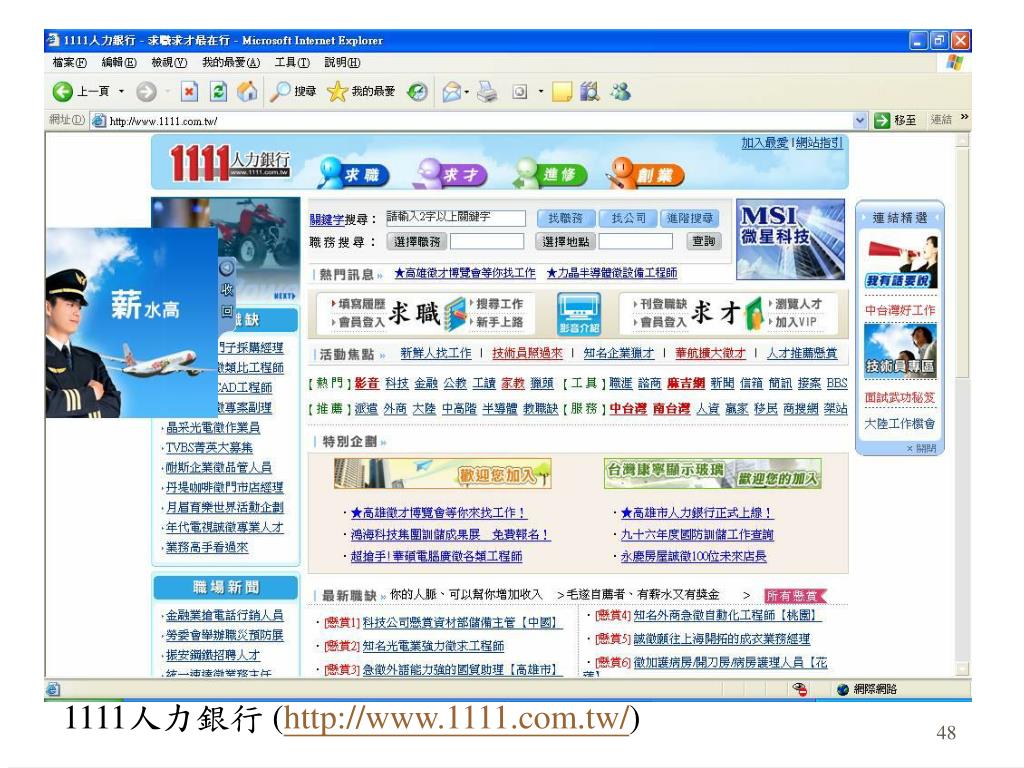
Task: Click the 進階搜尋 advanced search button
Action: point(690,218)
